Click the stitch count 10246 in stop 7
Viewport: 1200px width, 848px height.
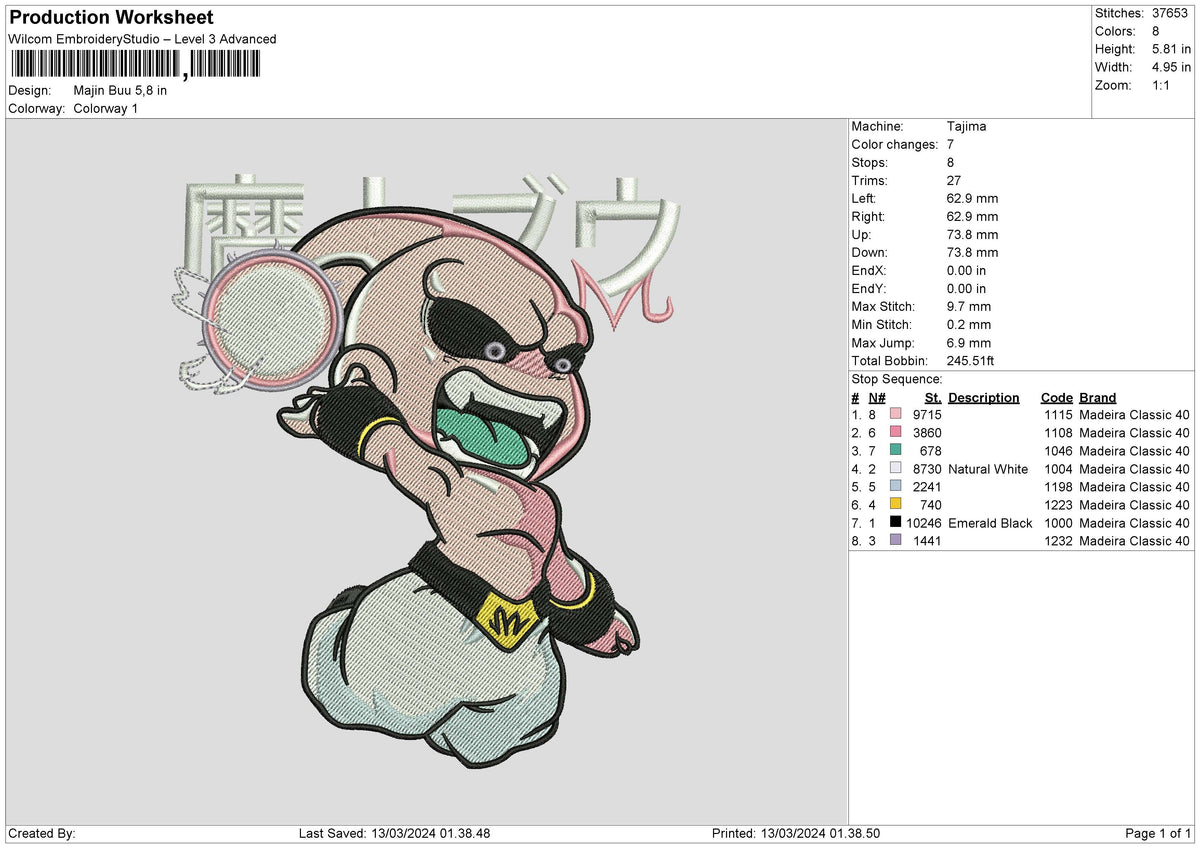pyautogui.click(x=924, y=523)
